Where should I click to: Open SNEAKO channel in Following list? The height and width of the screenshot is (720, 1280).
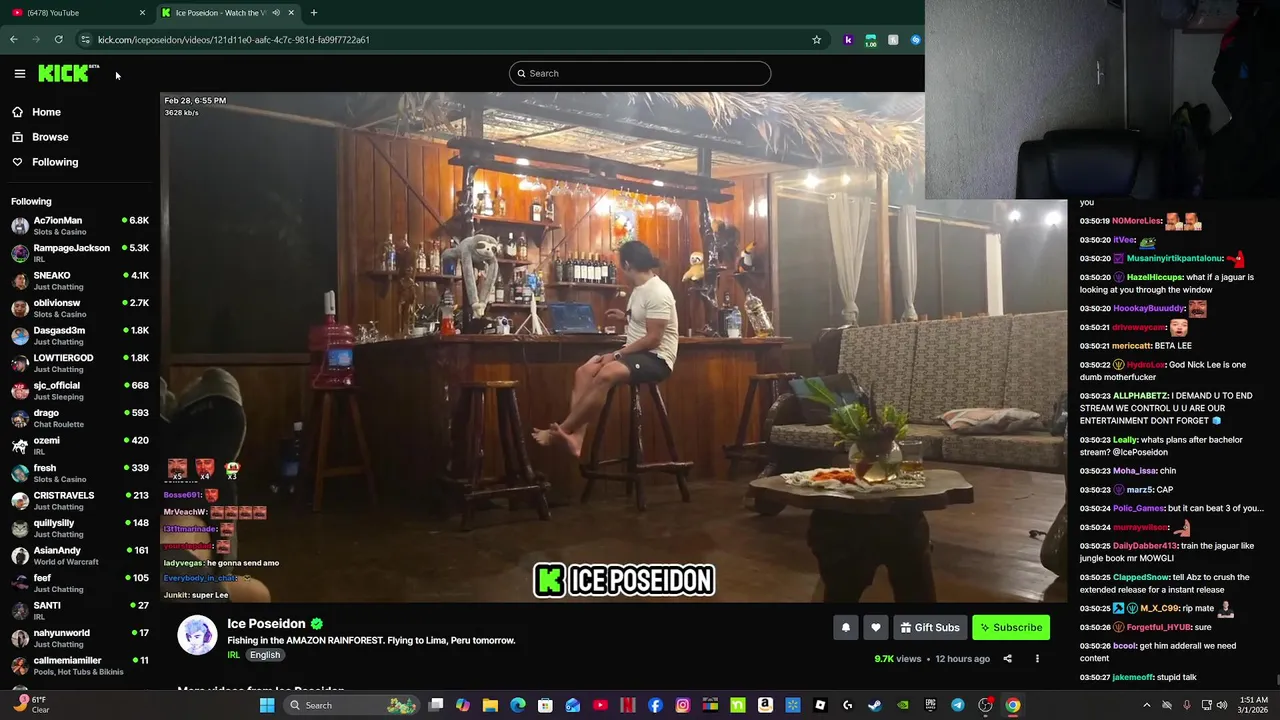click(x=80, y=281)
